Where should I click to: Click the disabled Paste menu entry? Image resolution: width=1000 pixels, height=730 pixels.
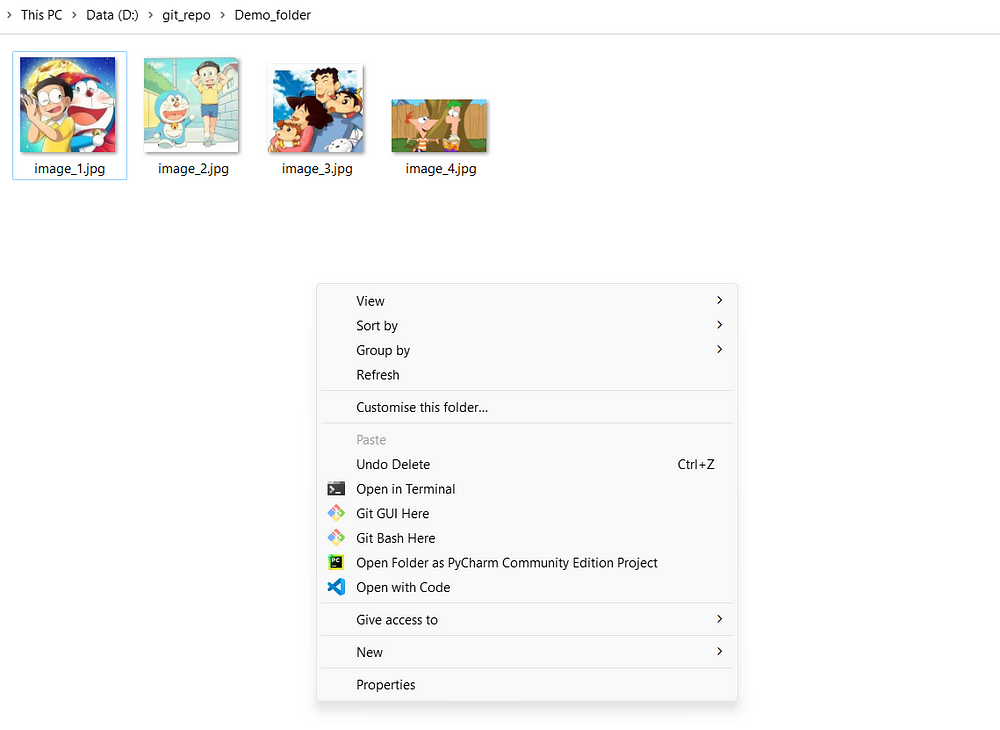pyautogui.click(x=527, y=440)
